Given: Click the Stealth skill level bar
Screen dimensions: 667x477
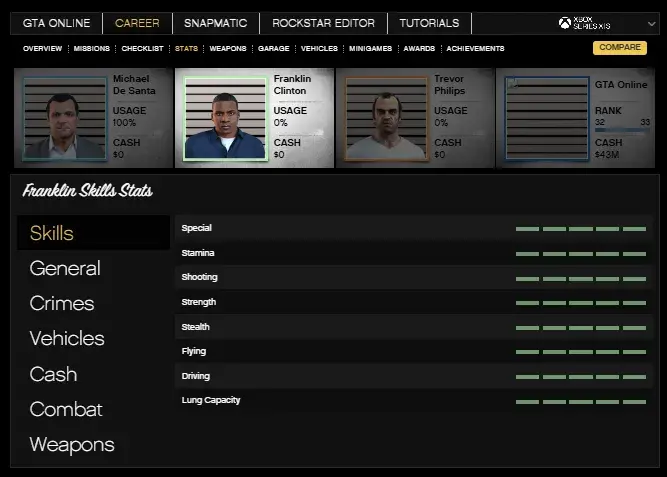Looking at the screenshot, I should (x=581, y=328).
